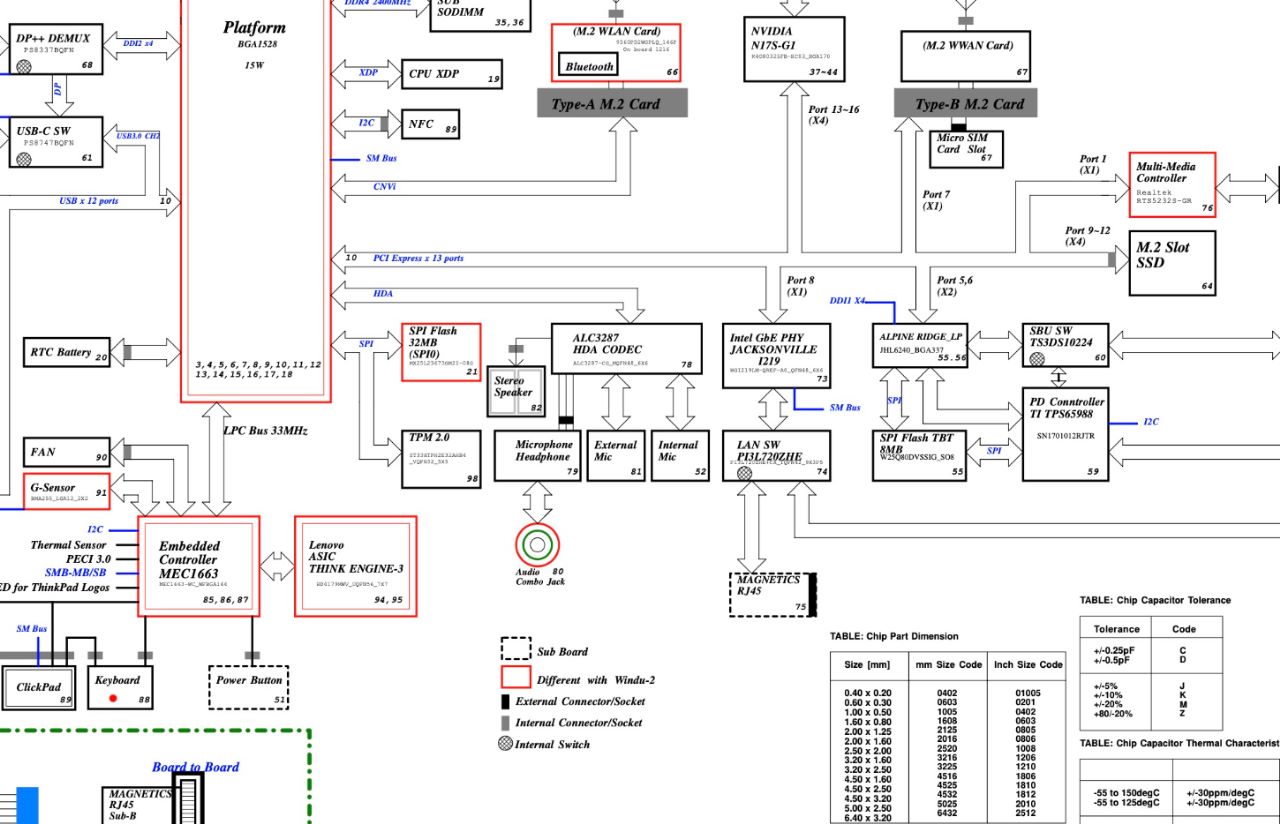The width and height of the screenshot is (1280, 824).
Task: Click the hatched switch symbol in LAN SW block
Action: (744, 474)
